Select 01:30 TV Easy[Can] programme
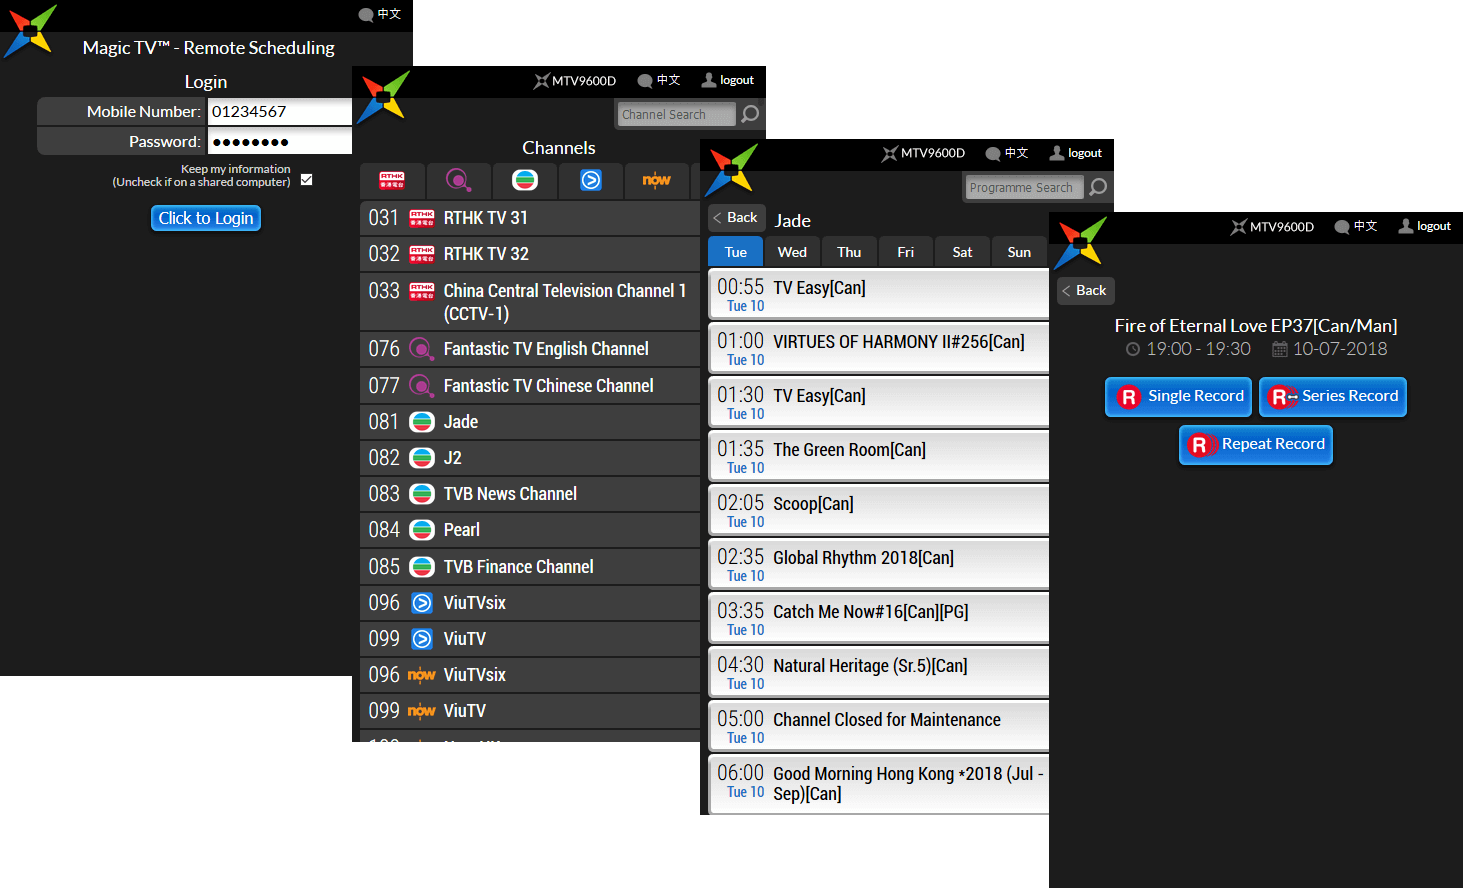This screenshot has height=888, width=1463. pyautogui.click(x=878, y=402)
